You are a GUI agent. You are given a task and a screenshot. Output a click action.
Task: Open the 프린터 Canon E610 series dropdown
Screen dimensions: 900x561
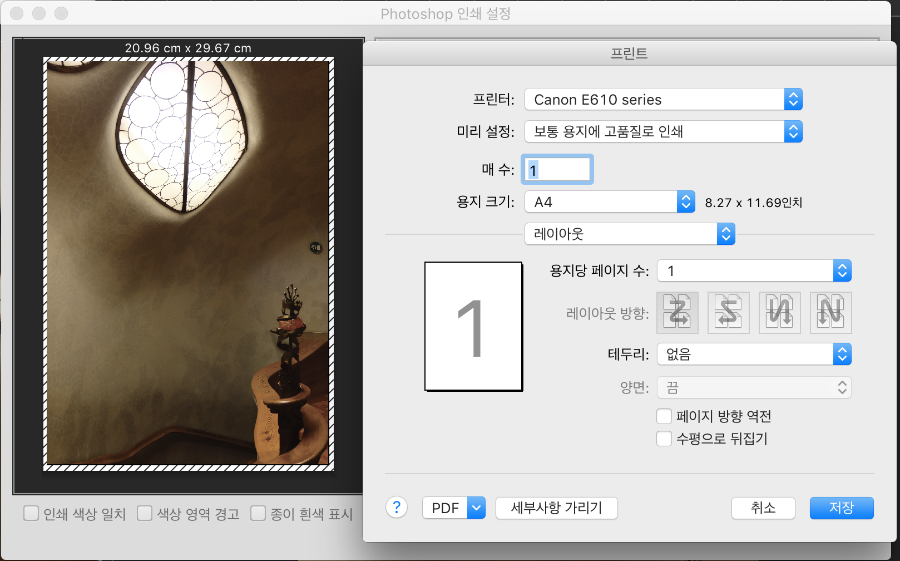663,99
